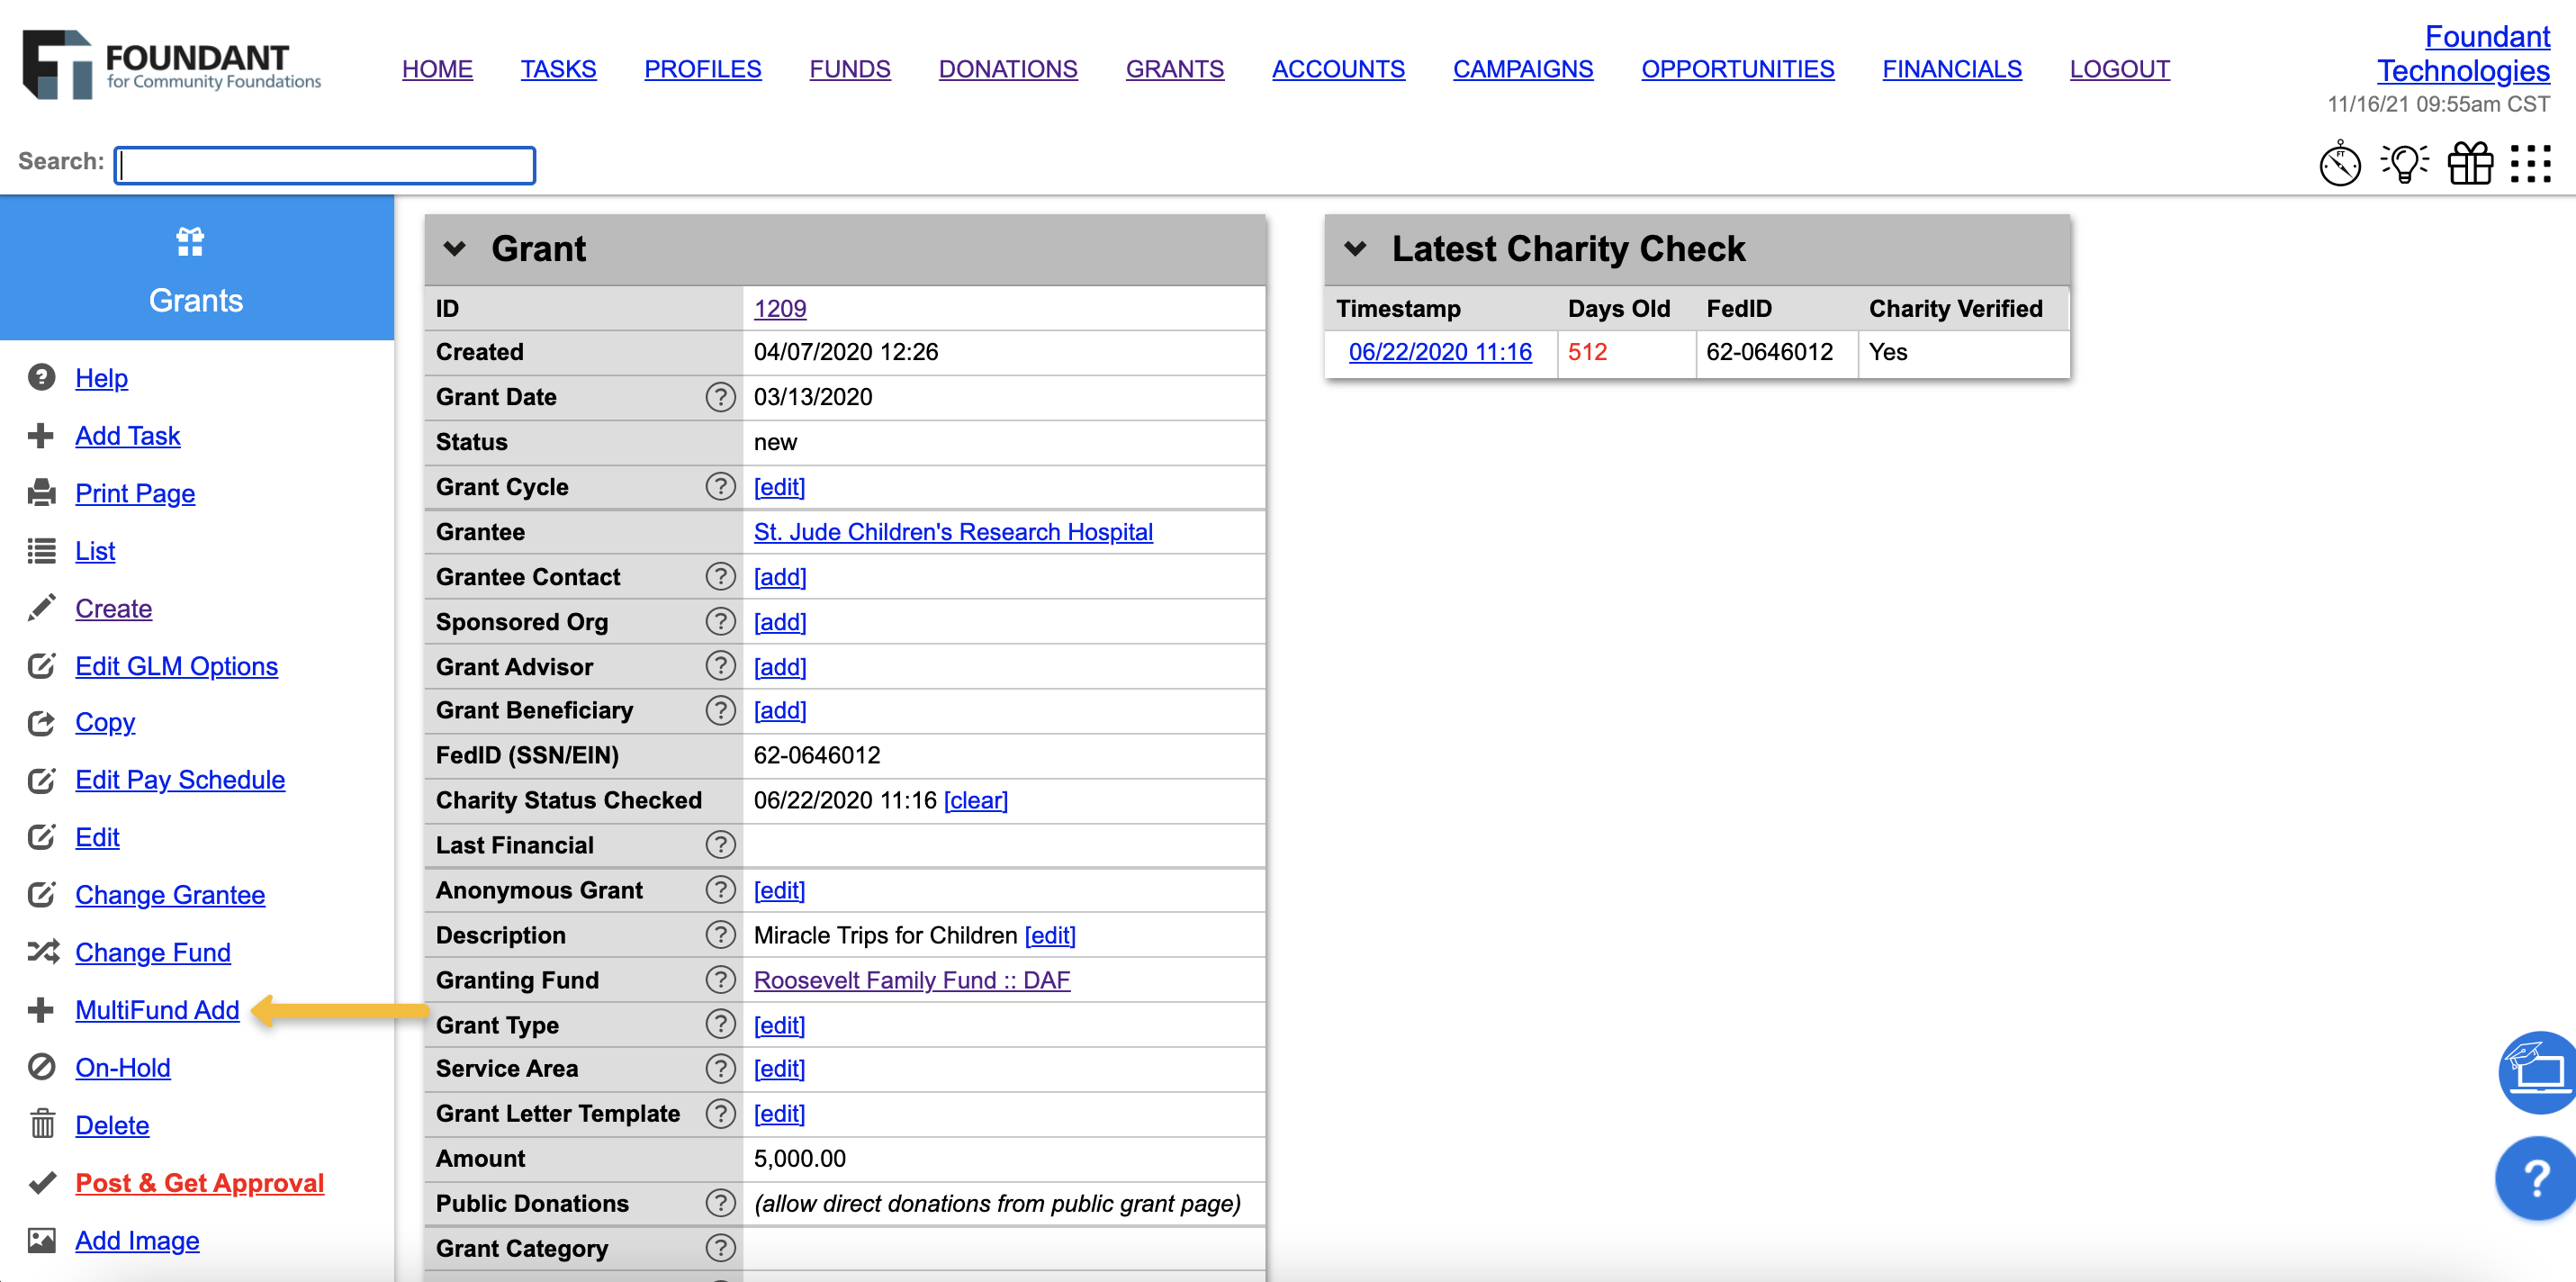Open the TASKS menu
Image resolution: width=2576 pixels, height=1282 pixels.
click(558, 69)
